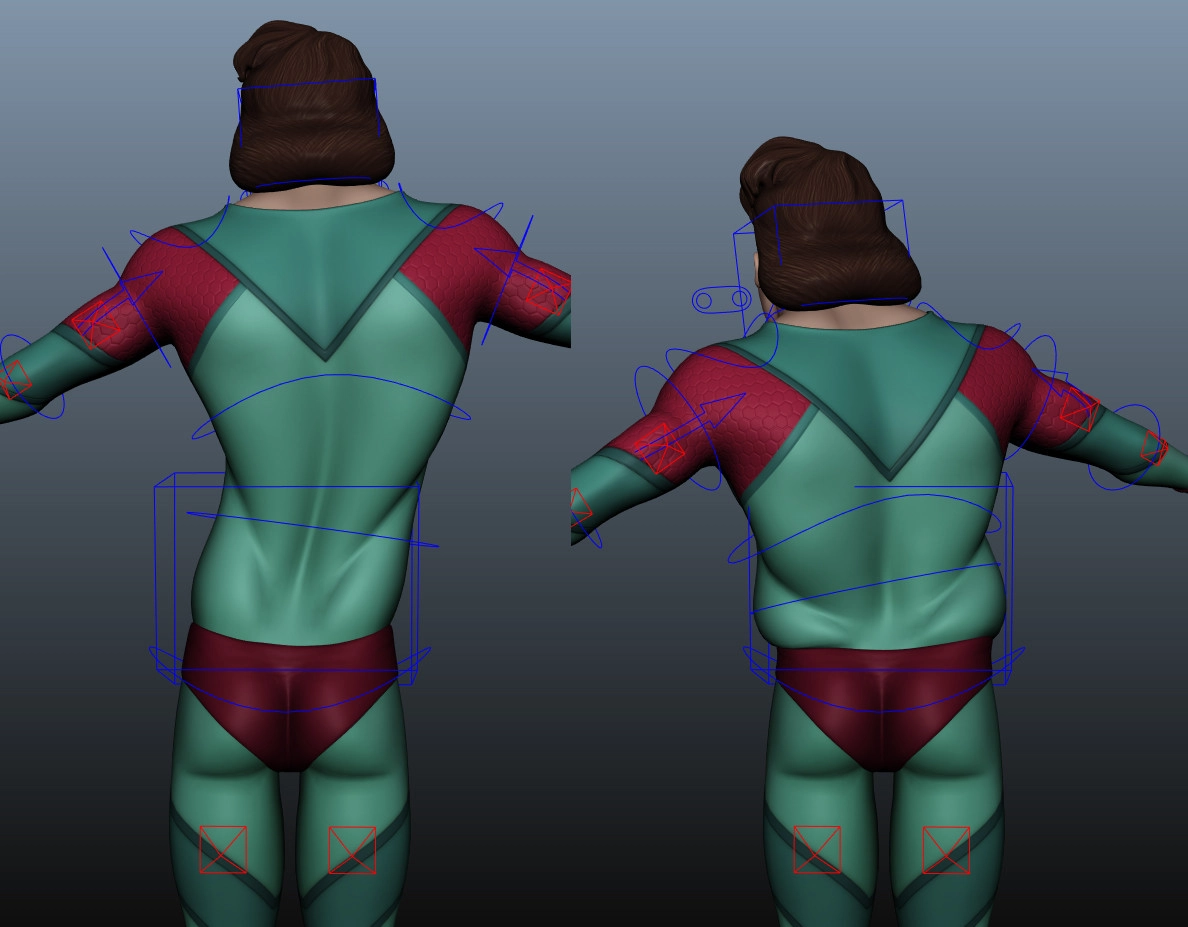Pick right character's left knee red square control
The width and height of the screenshot is (1188, 927).
(x=817, y=849)
